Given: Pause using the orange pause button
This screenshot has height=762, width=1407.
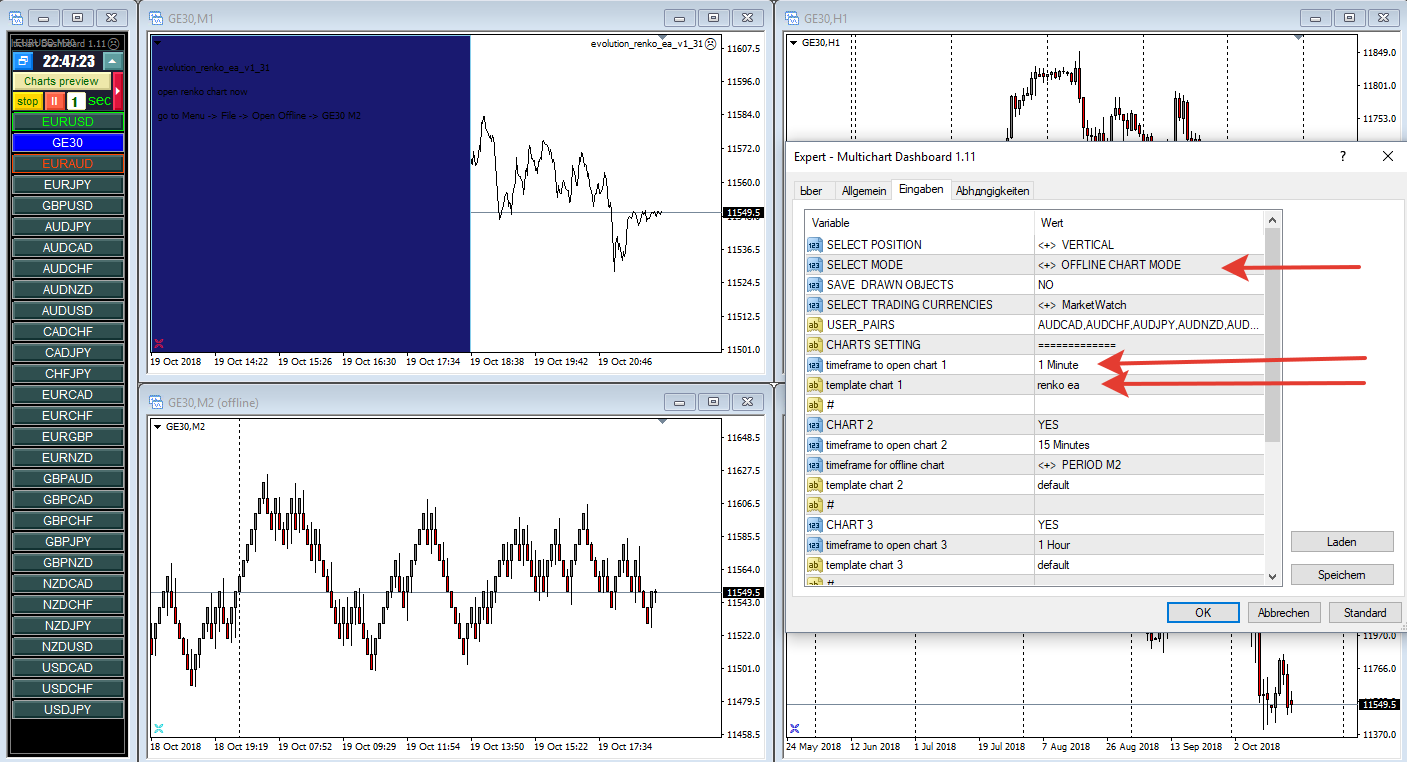Looking at the screenshot, I should (x=54, y=101).
